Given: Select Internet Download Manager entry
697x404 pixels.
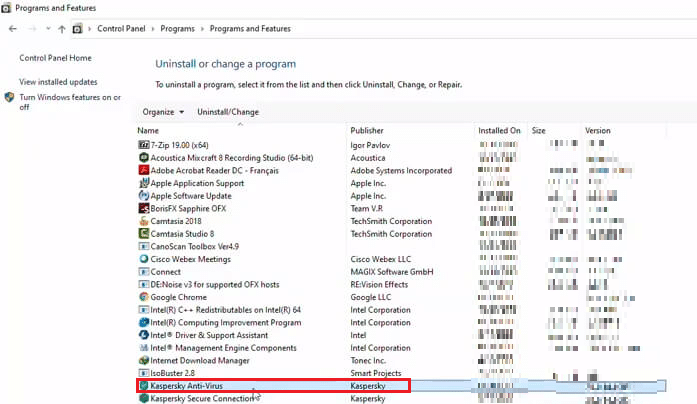Looking at the screenshot, I should [200, 360].
